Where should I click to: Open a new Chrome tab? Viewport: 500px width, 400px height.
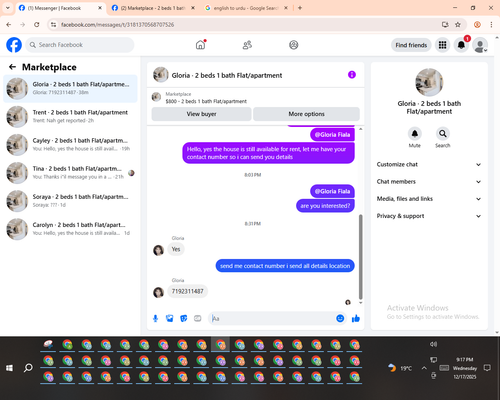(300, 8)
